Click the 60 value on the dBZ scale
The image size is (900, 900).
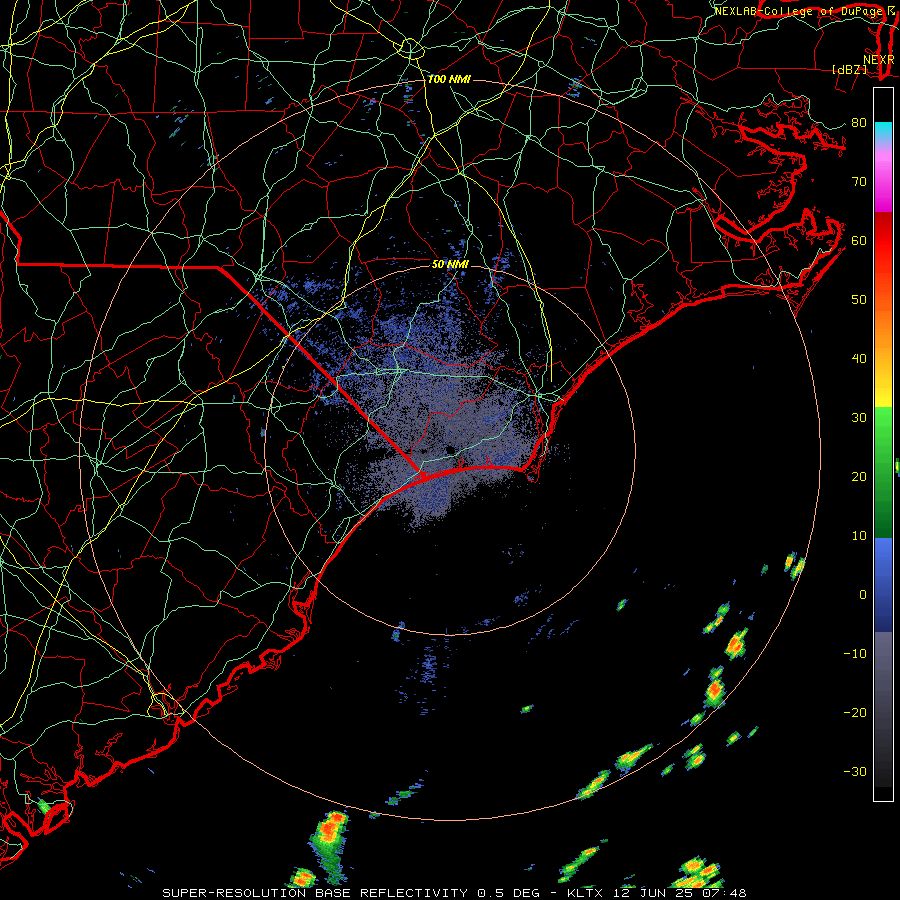(x=859, y=240)
